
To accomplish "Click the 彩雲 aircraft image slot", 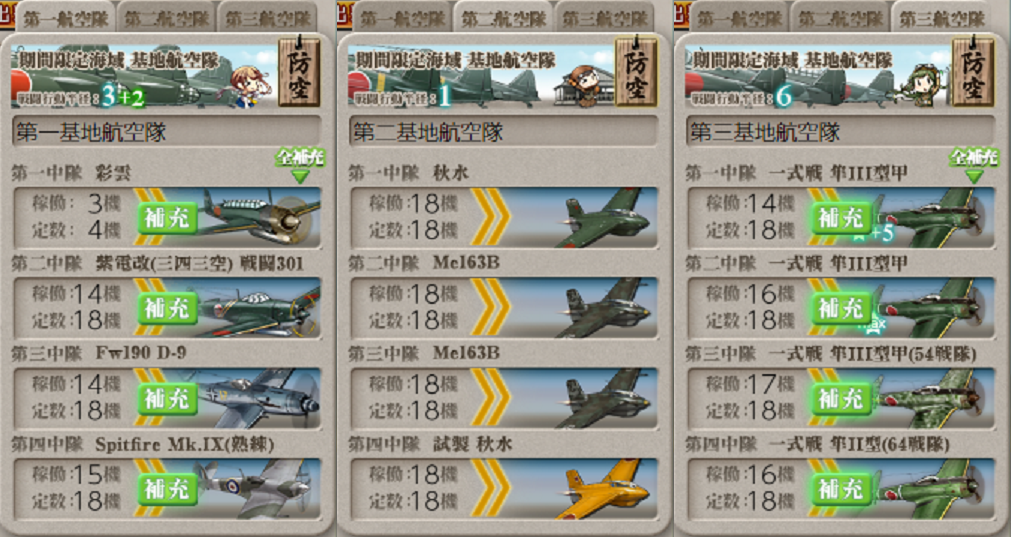I will tap(258, 218).
